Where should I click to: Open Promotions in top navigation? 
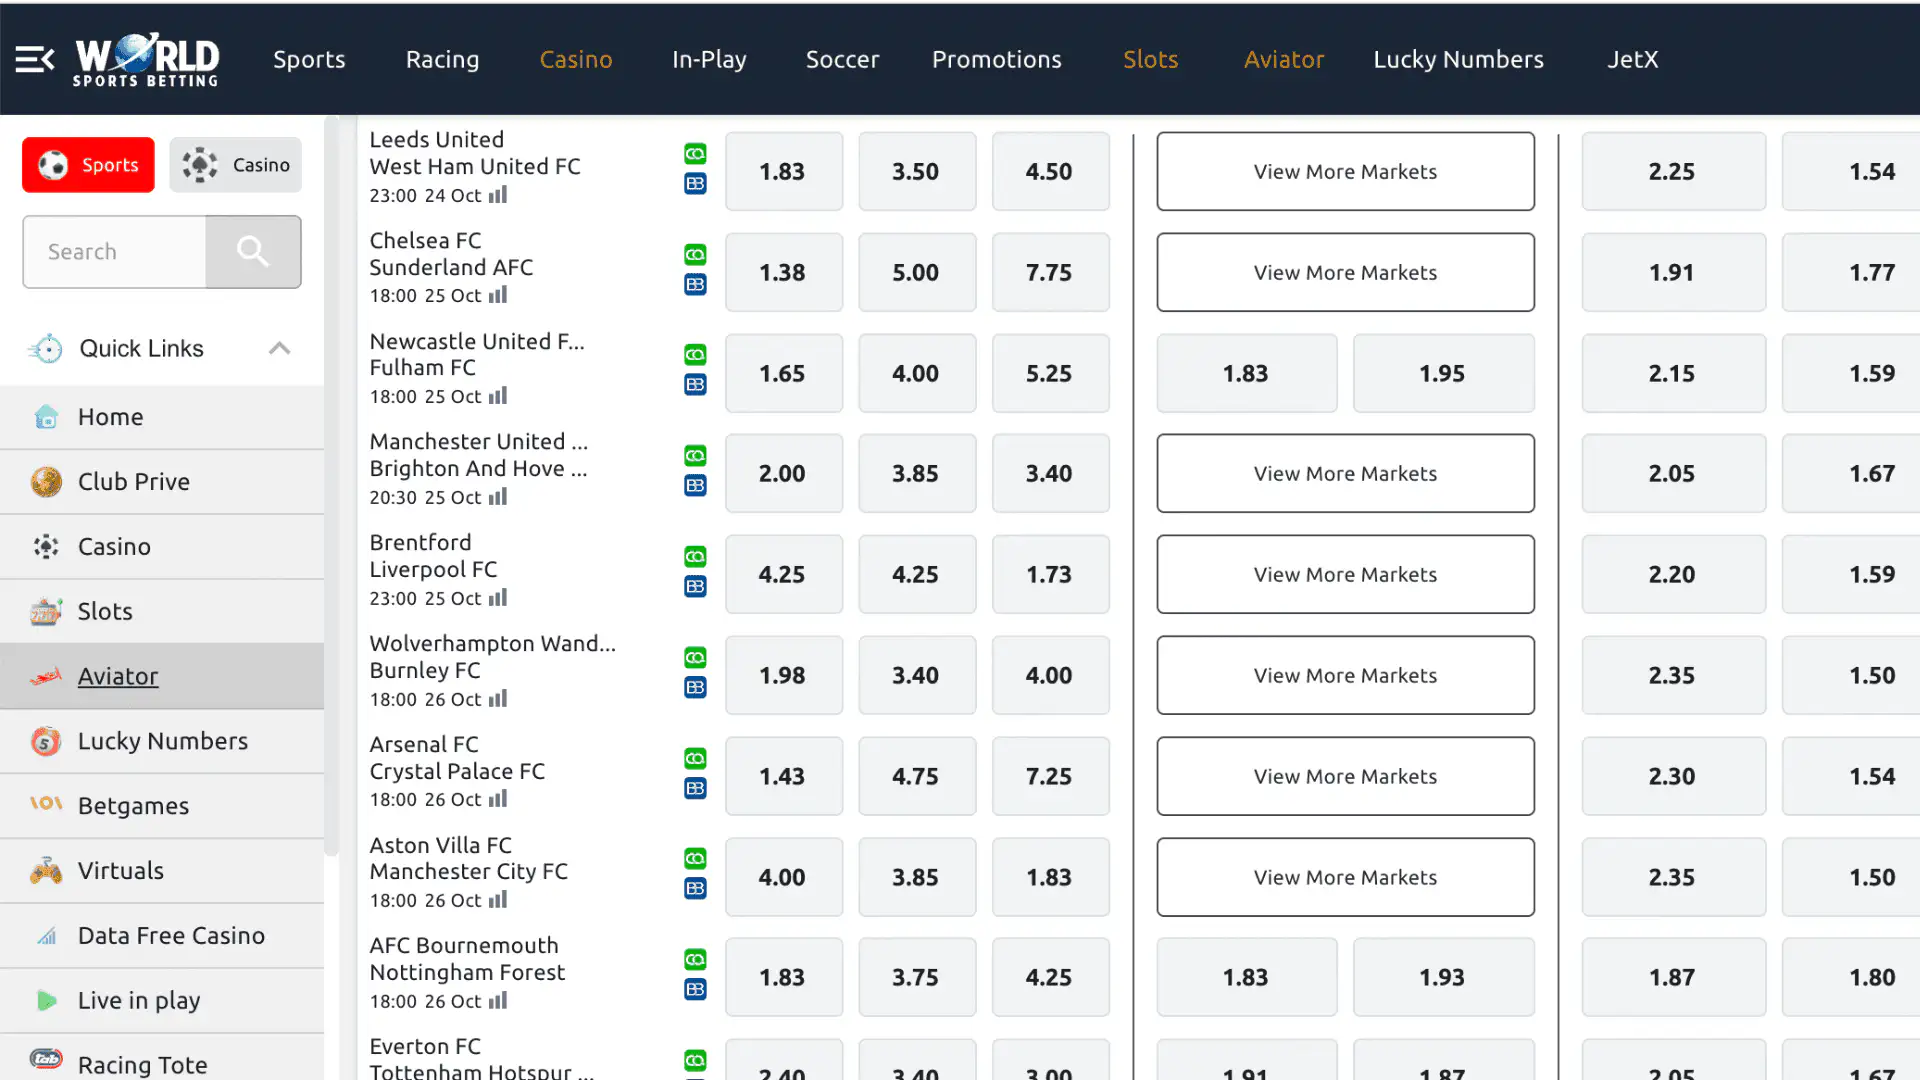996,60
